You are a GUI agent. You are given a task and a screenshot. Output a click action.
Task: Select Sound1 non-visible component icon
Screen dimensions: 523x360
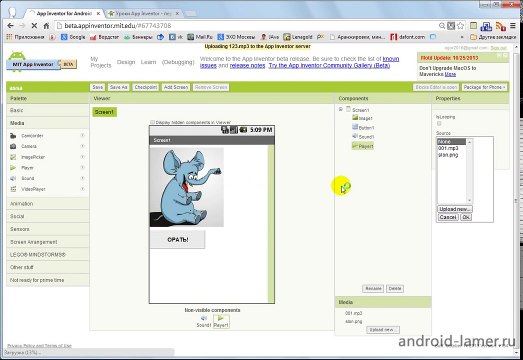[204, 318]
